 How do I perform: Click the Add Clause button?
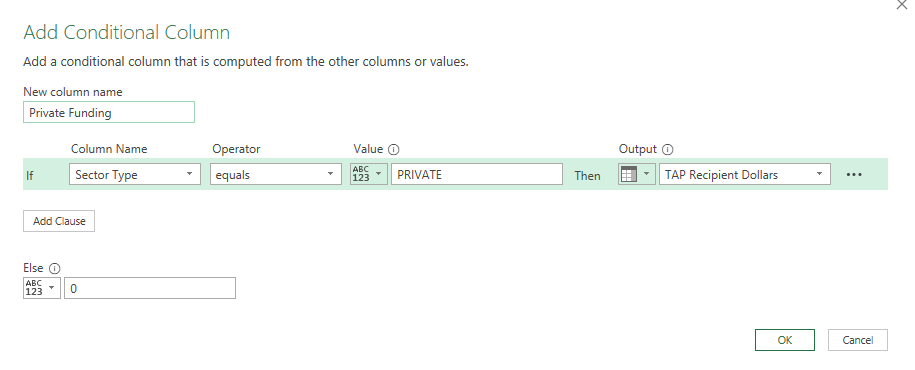59,221
